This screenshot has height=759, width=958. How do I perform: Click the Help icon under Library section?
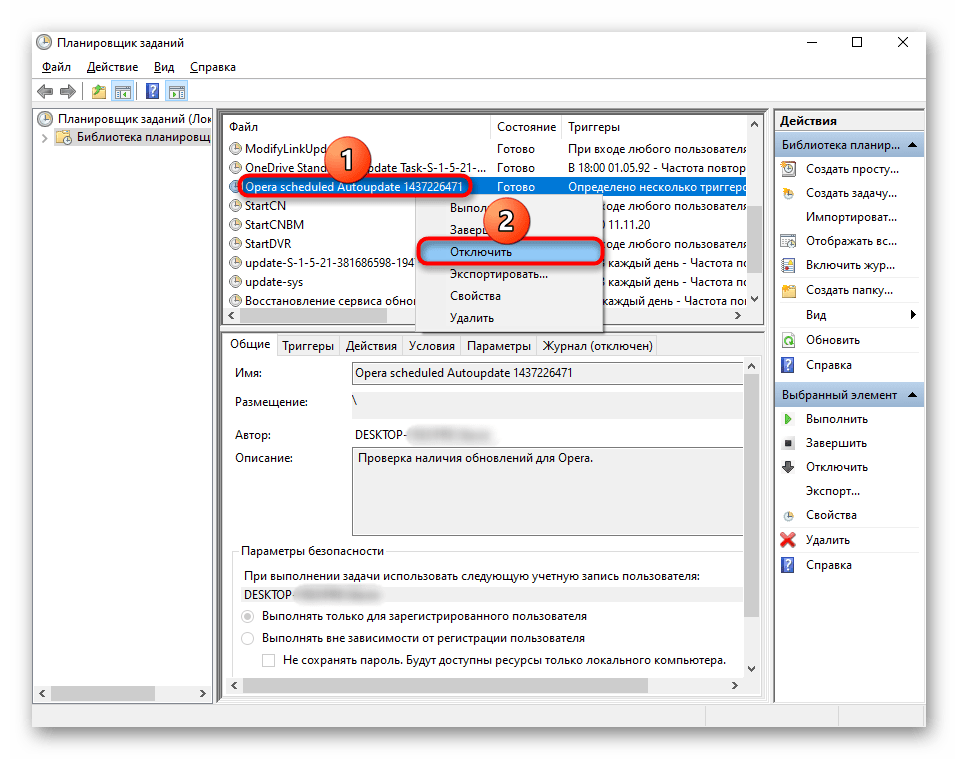pyautogui.click(x=788, y=365)
